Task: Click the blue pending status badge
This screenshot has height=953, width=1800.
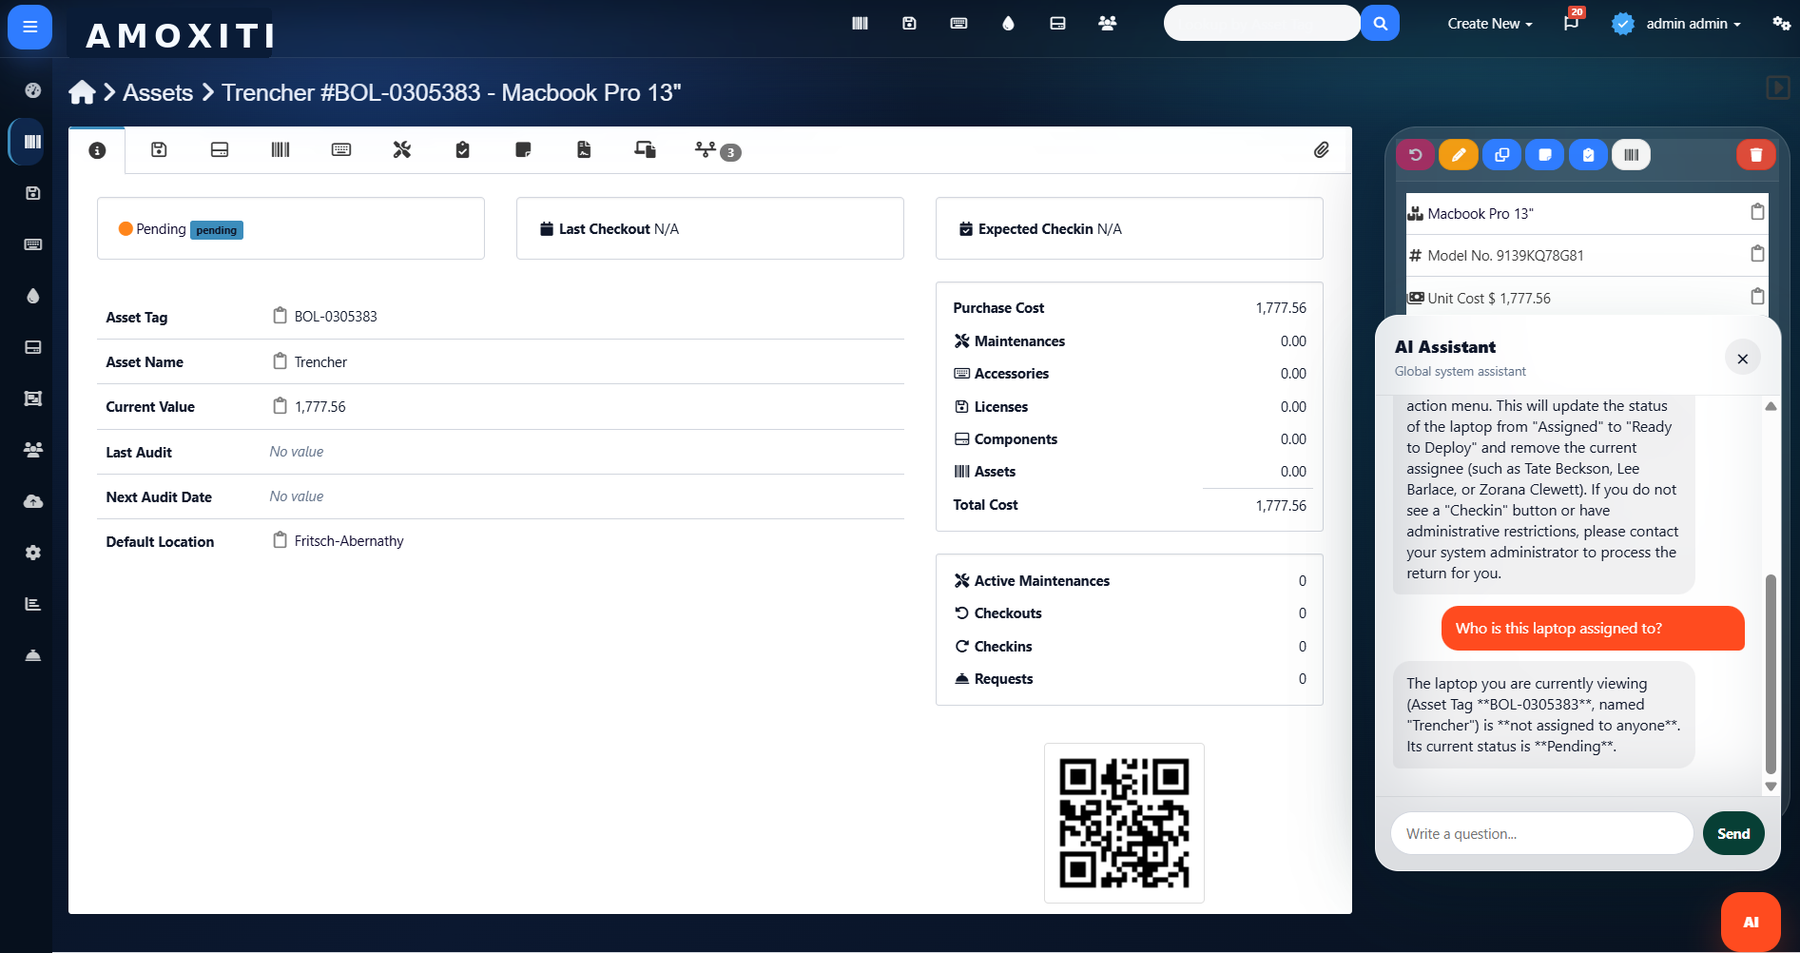Action: [217, 230]
